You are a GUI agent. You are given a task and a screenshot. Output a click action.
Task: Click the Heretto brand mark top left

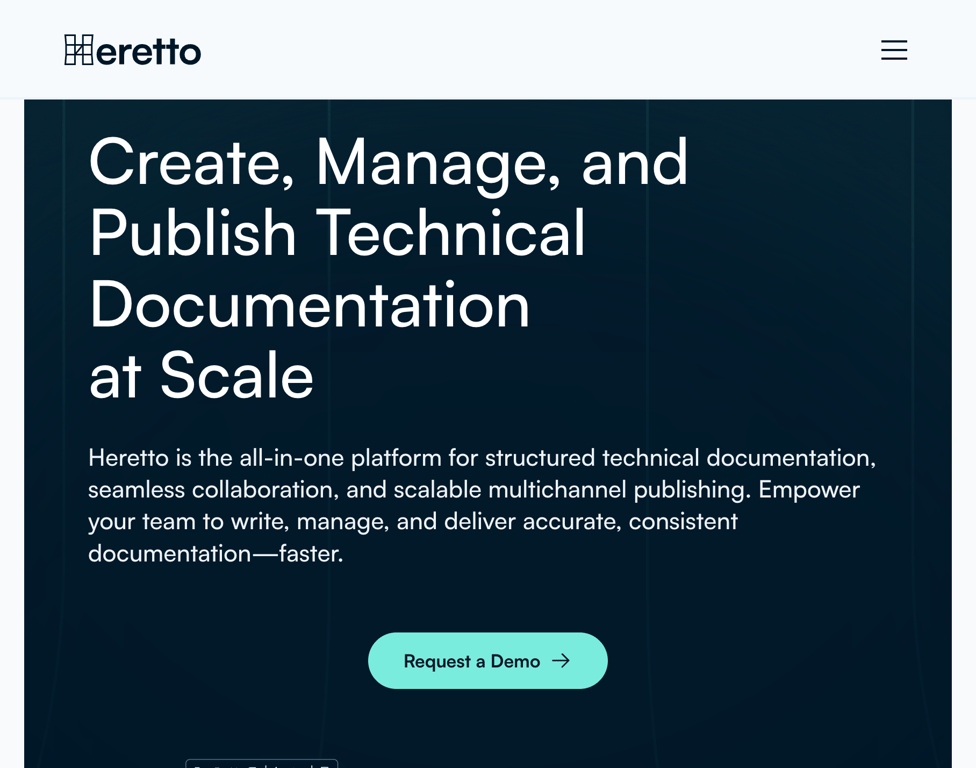[132, 50]
